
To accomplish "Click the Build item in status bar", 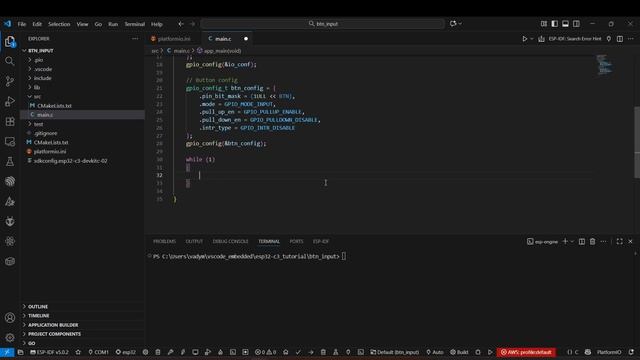I will pos(459,352).
